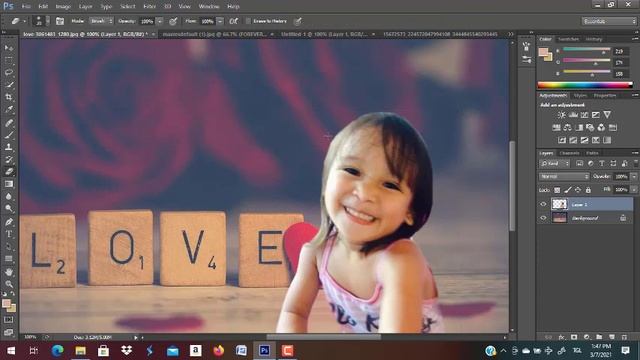This screenshot has width=640, height=360.
Task: Select the Layer 1 thumbnail
Action: [x=559, y=204]
